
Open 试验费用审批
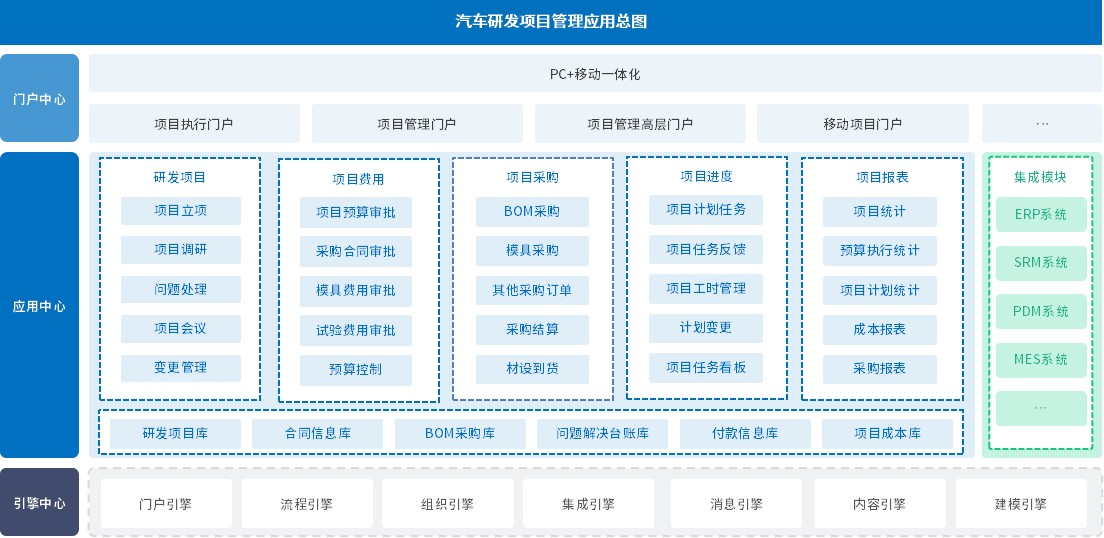(x=356, y=330)
